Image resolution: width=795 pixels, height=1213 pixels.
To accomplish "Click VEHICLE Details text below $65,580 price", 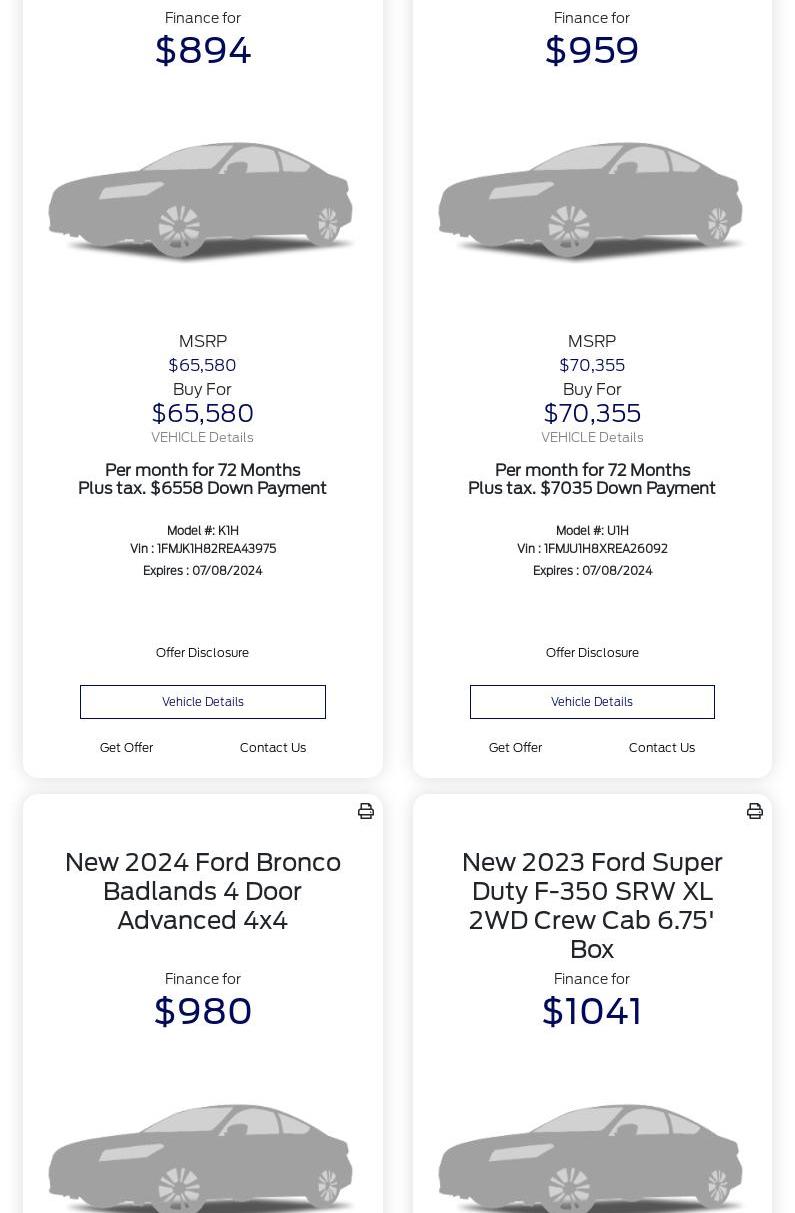I will click(x=202, y=438).
